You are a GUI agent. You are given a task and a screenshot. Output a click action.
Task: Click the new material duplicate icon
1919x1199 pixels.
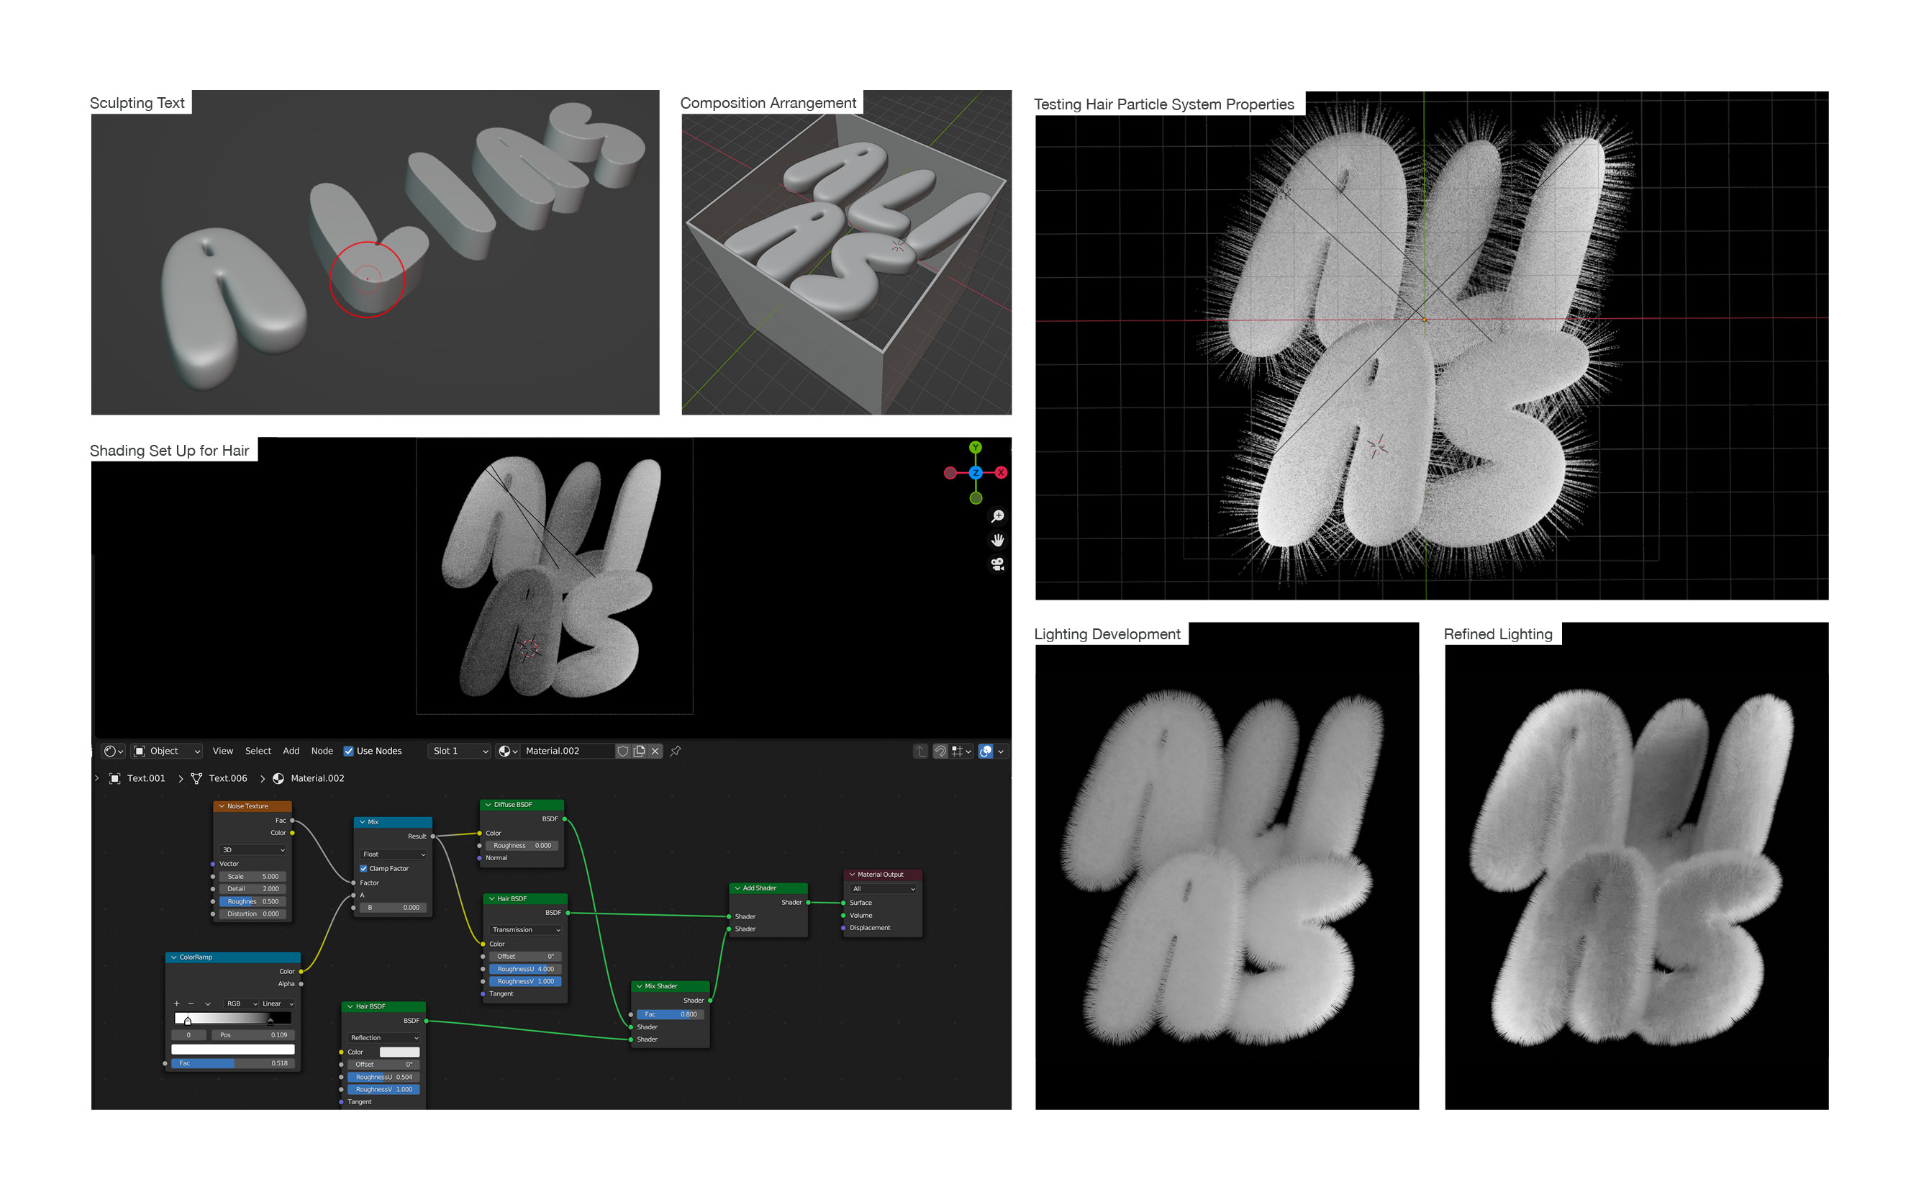639,751
